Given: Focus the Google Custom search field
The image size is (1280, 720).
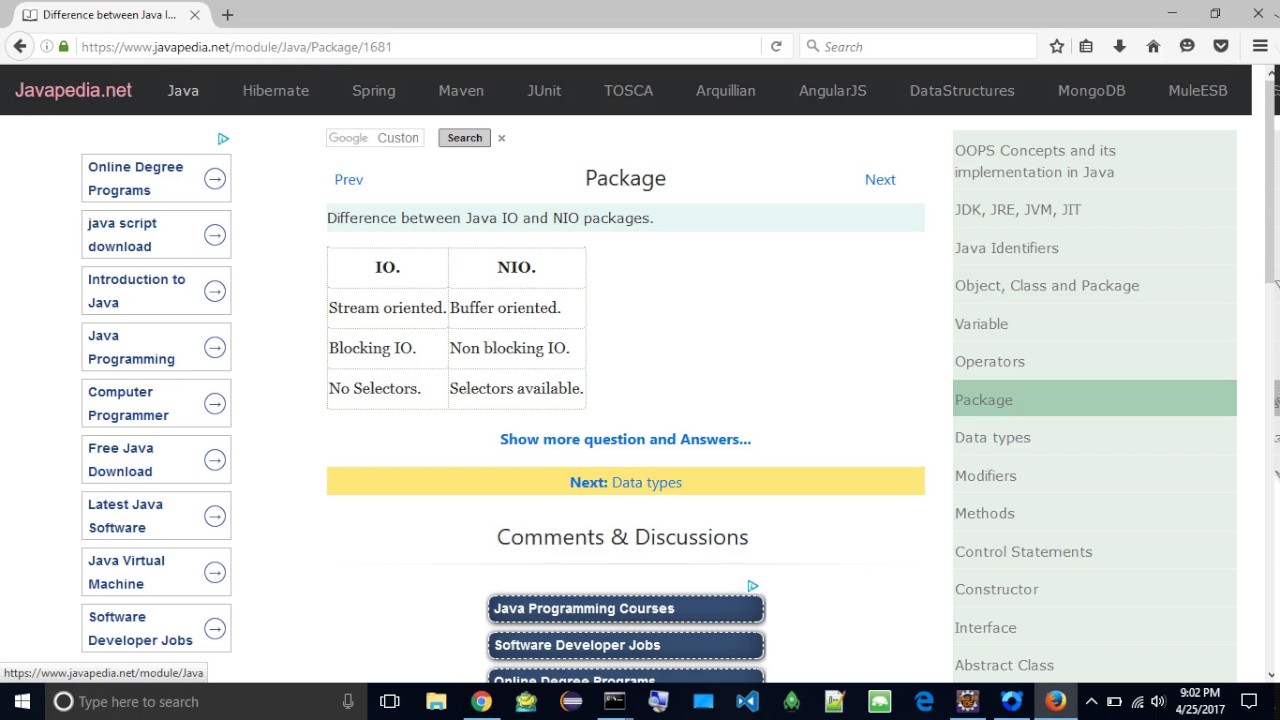Looking at the screenshot, I should pyautogui.click(x=375, y=138).
